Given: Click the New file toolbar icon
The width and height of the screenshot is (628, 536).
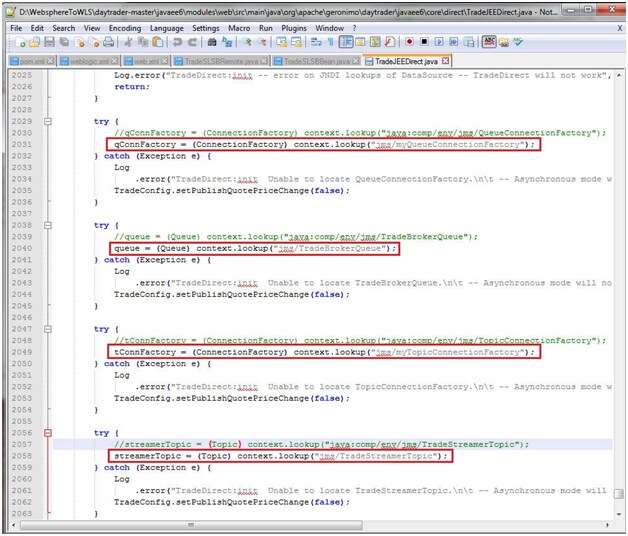Looking at the screenshot, I should coord(18,43).
